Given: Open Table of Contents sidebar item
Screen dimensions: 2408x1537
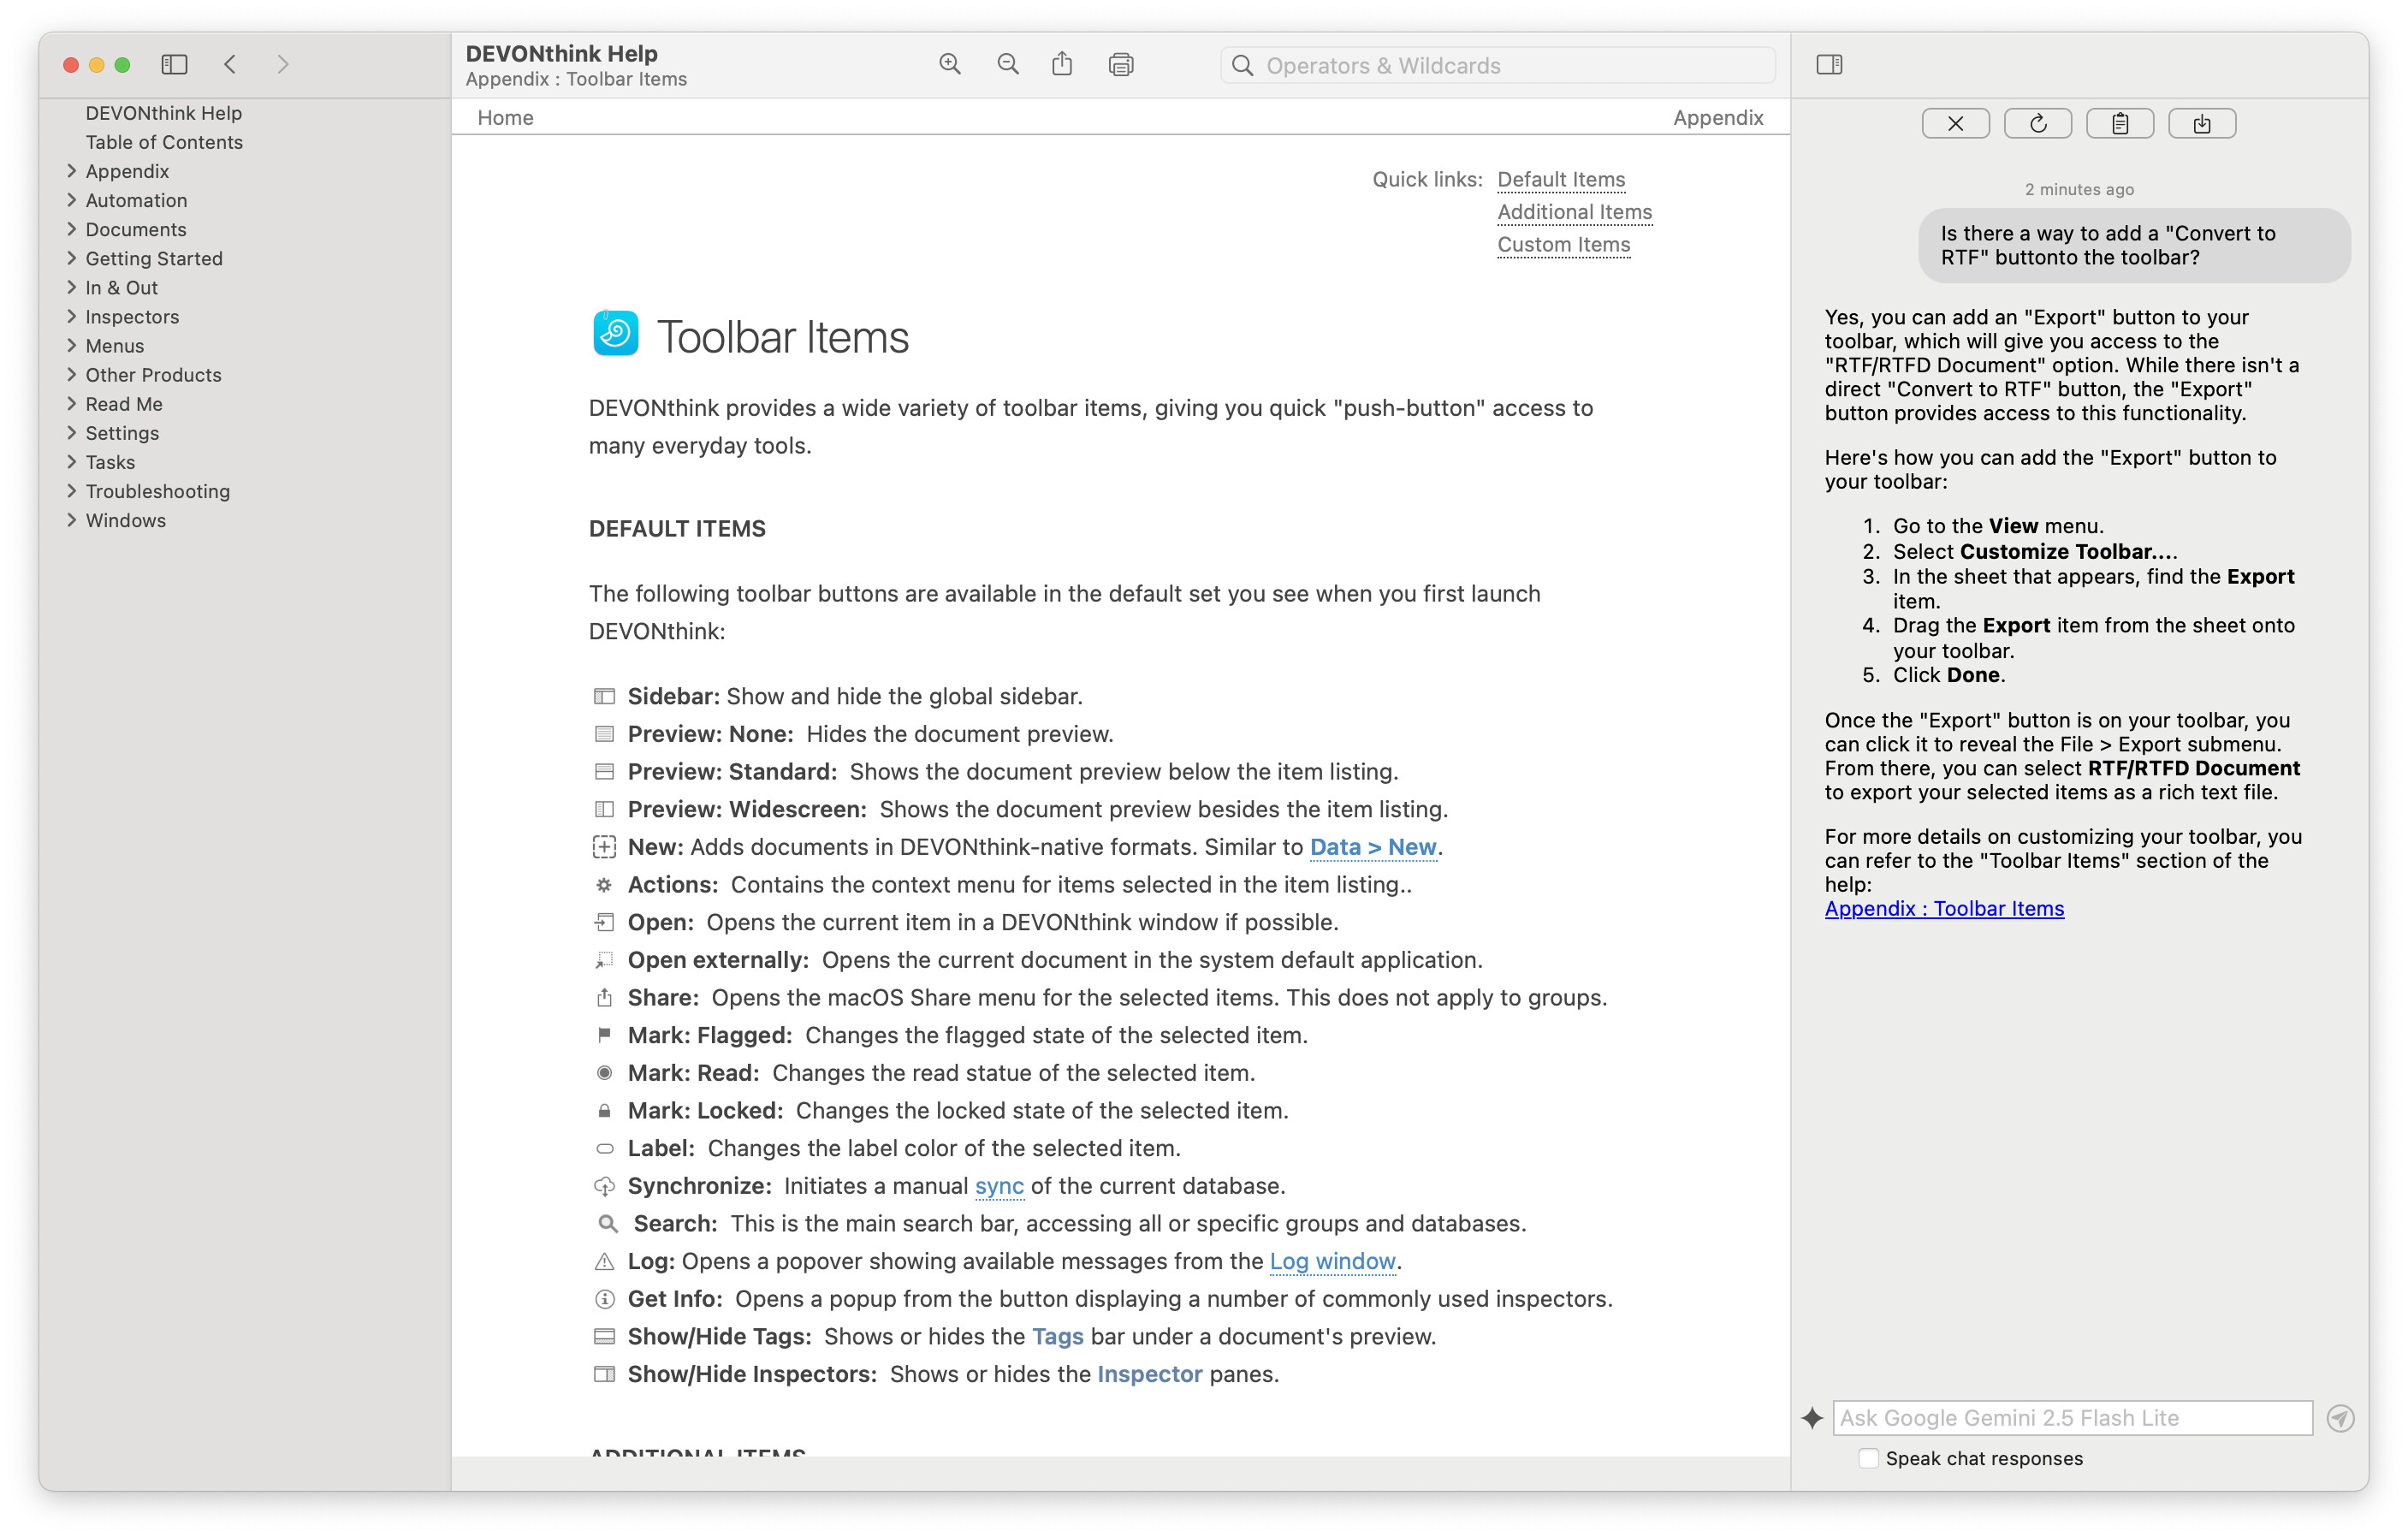Looking at the screenshot, I should [164, 142].
